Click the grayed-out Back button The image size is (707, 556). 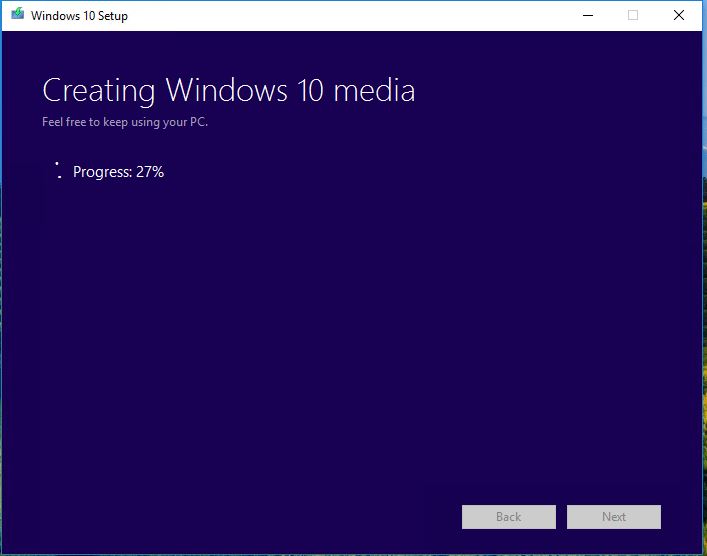[509, 517]
